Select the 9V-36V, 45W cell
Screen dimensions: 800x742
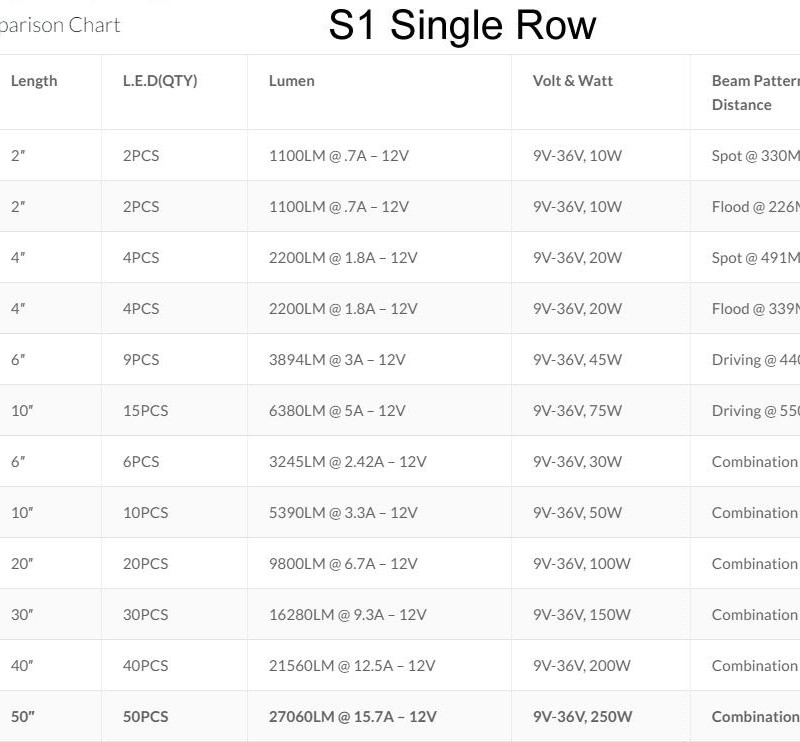click(577, 360)
